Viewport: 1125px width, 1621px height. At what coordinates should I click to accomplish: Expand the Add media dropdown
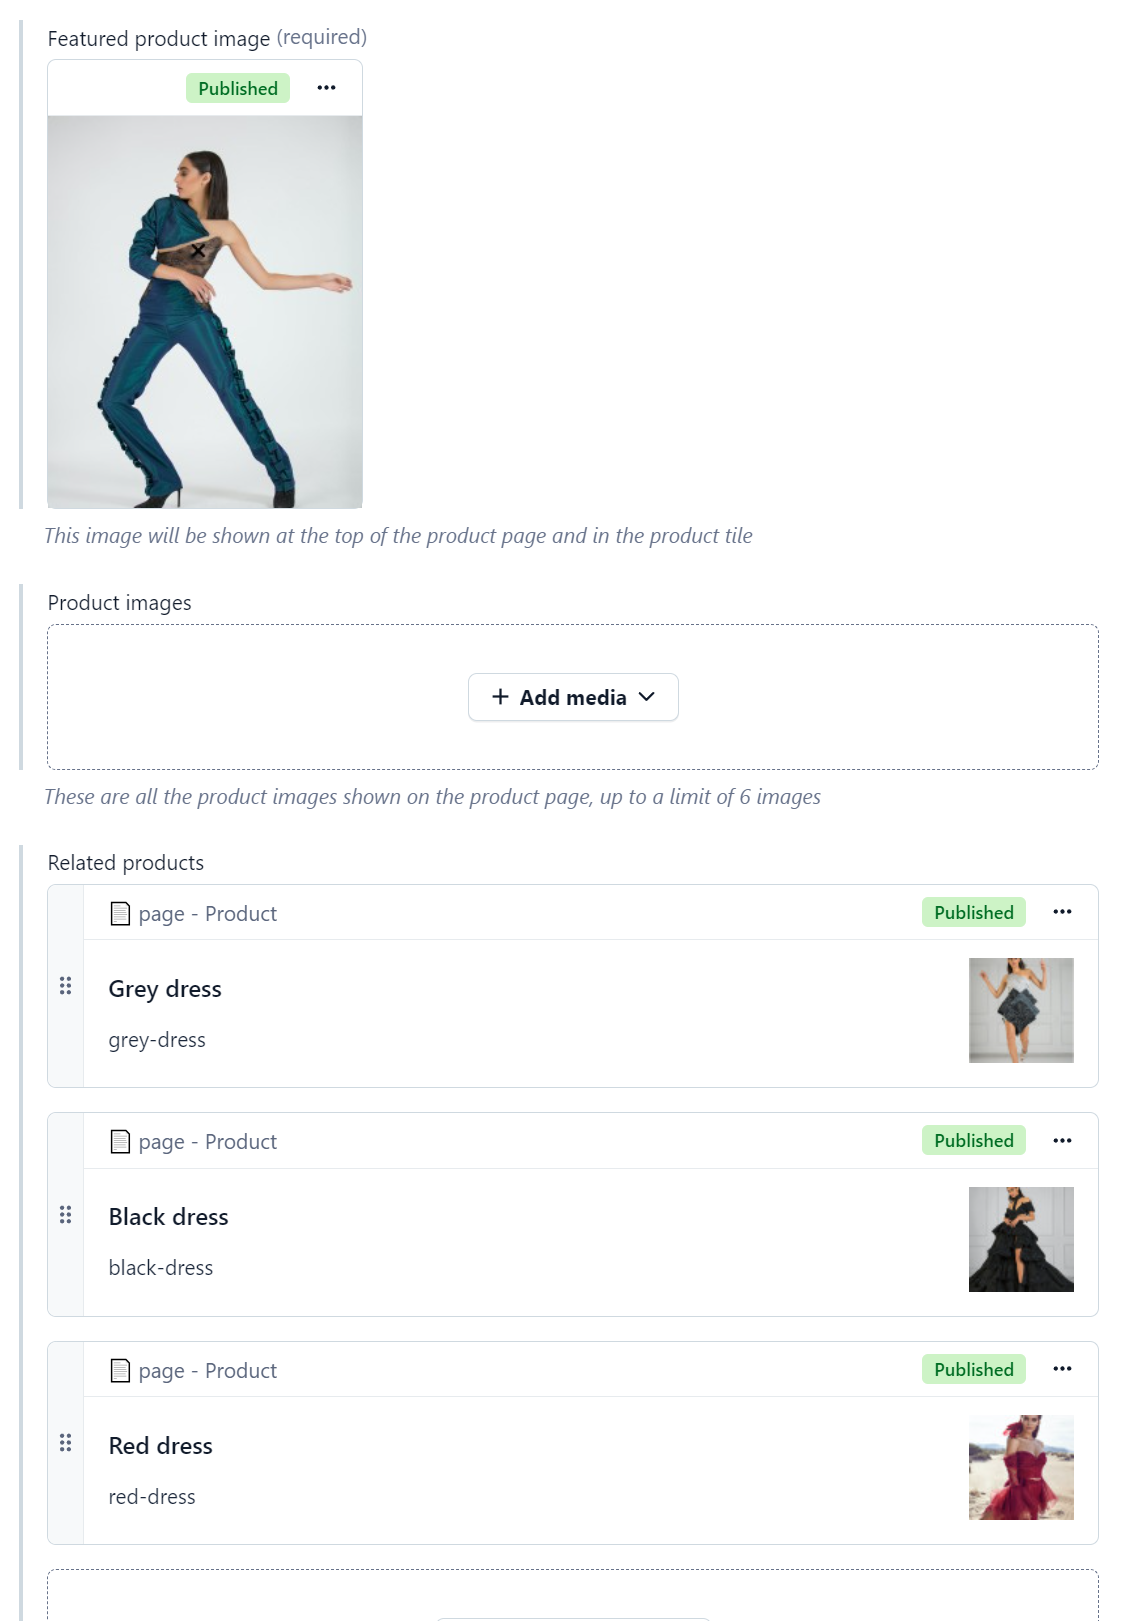tap(573, 697)
